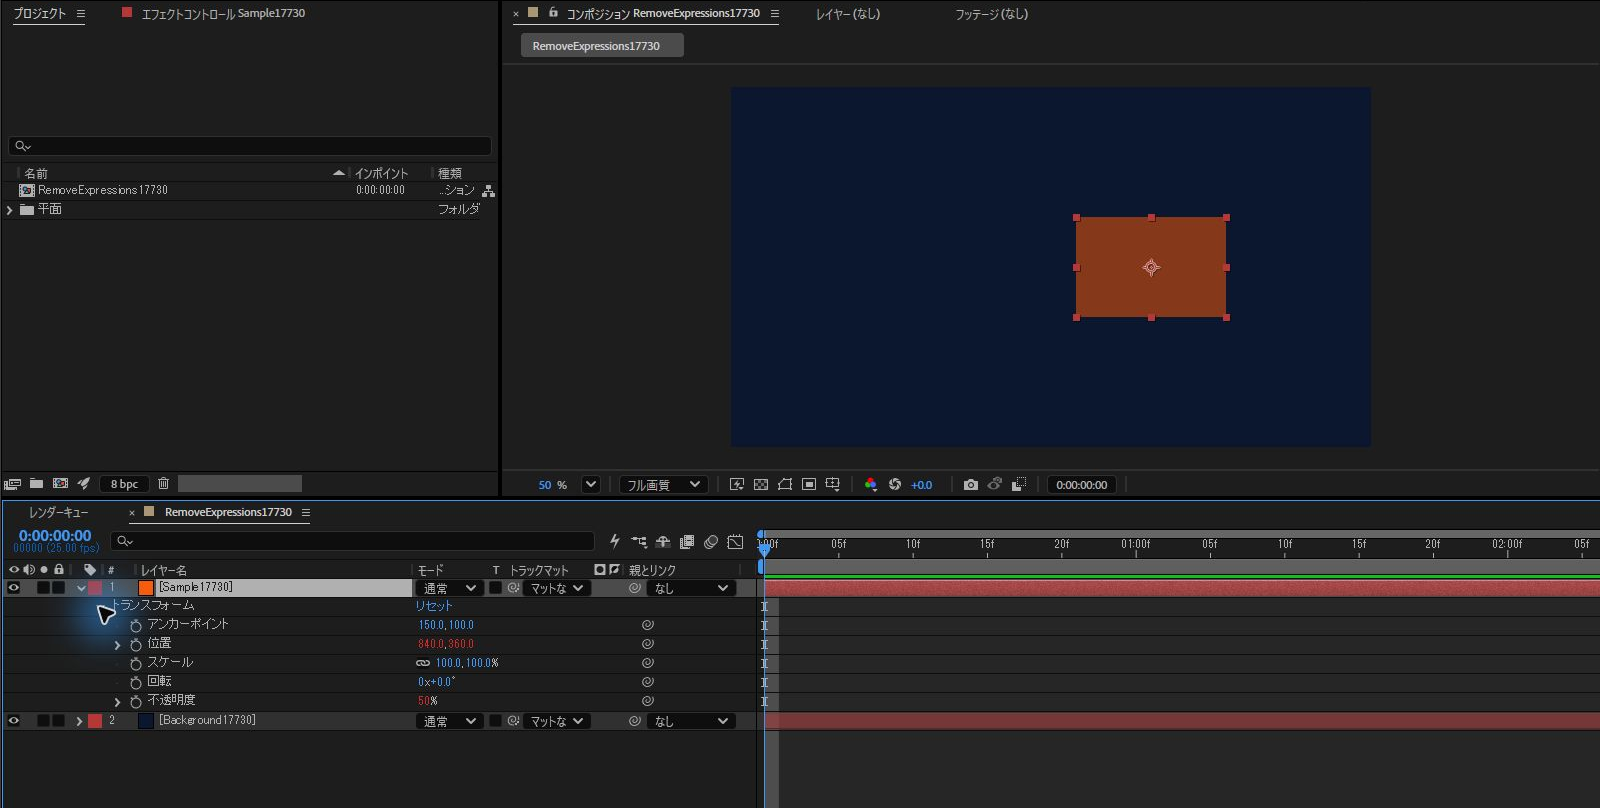Delete selected project item with trash icon
Screen dimensions: 1600x808
click(x=163, y=484)
